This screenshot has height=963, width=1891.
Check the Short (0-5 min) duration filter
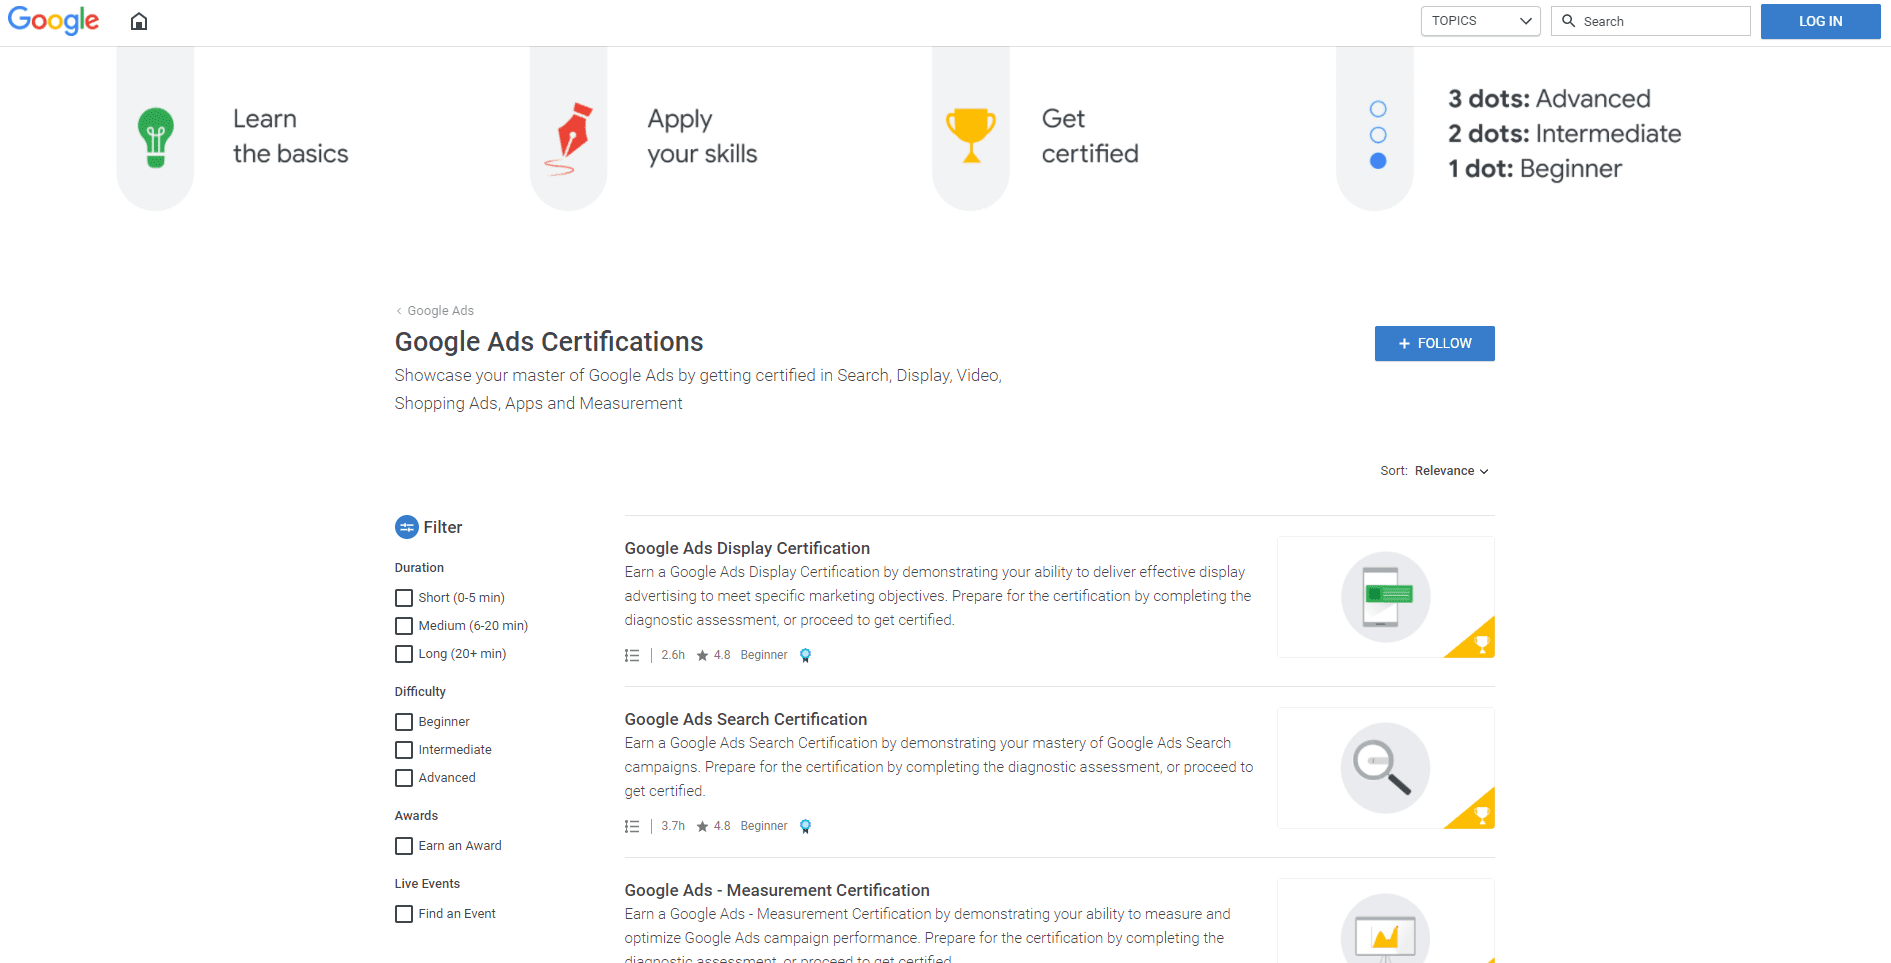pyautogui.click(x=404, y=597)
